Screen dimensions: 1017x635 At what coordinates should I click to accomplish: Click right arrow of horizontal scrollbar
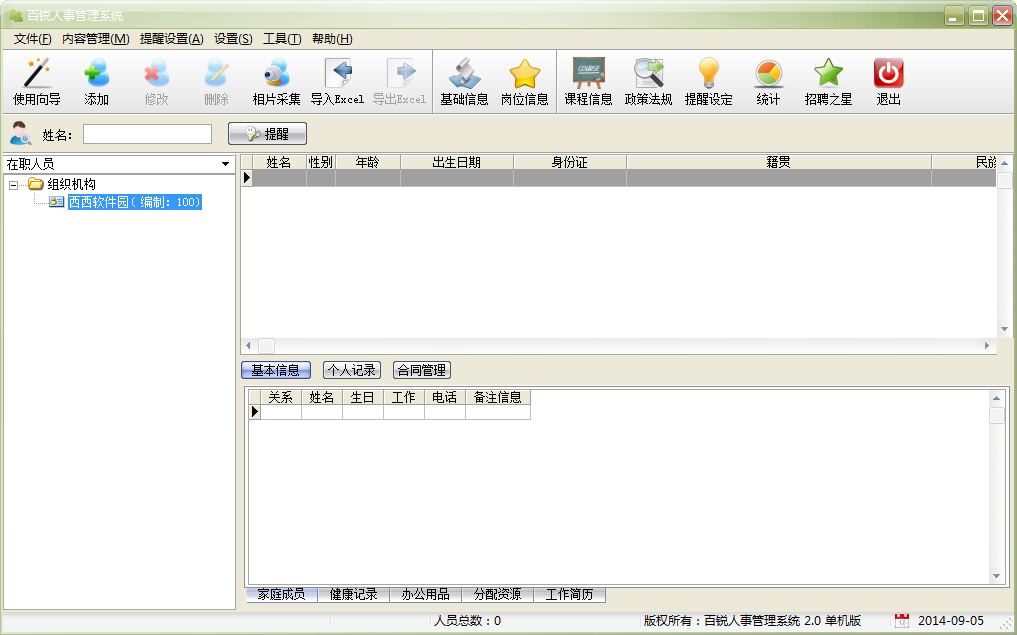[987, 346]
